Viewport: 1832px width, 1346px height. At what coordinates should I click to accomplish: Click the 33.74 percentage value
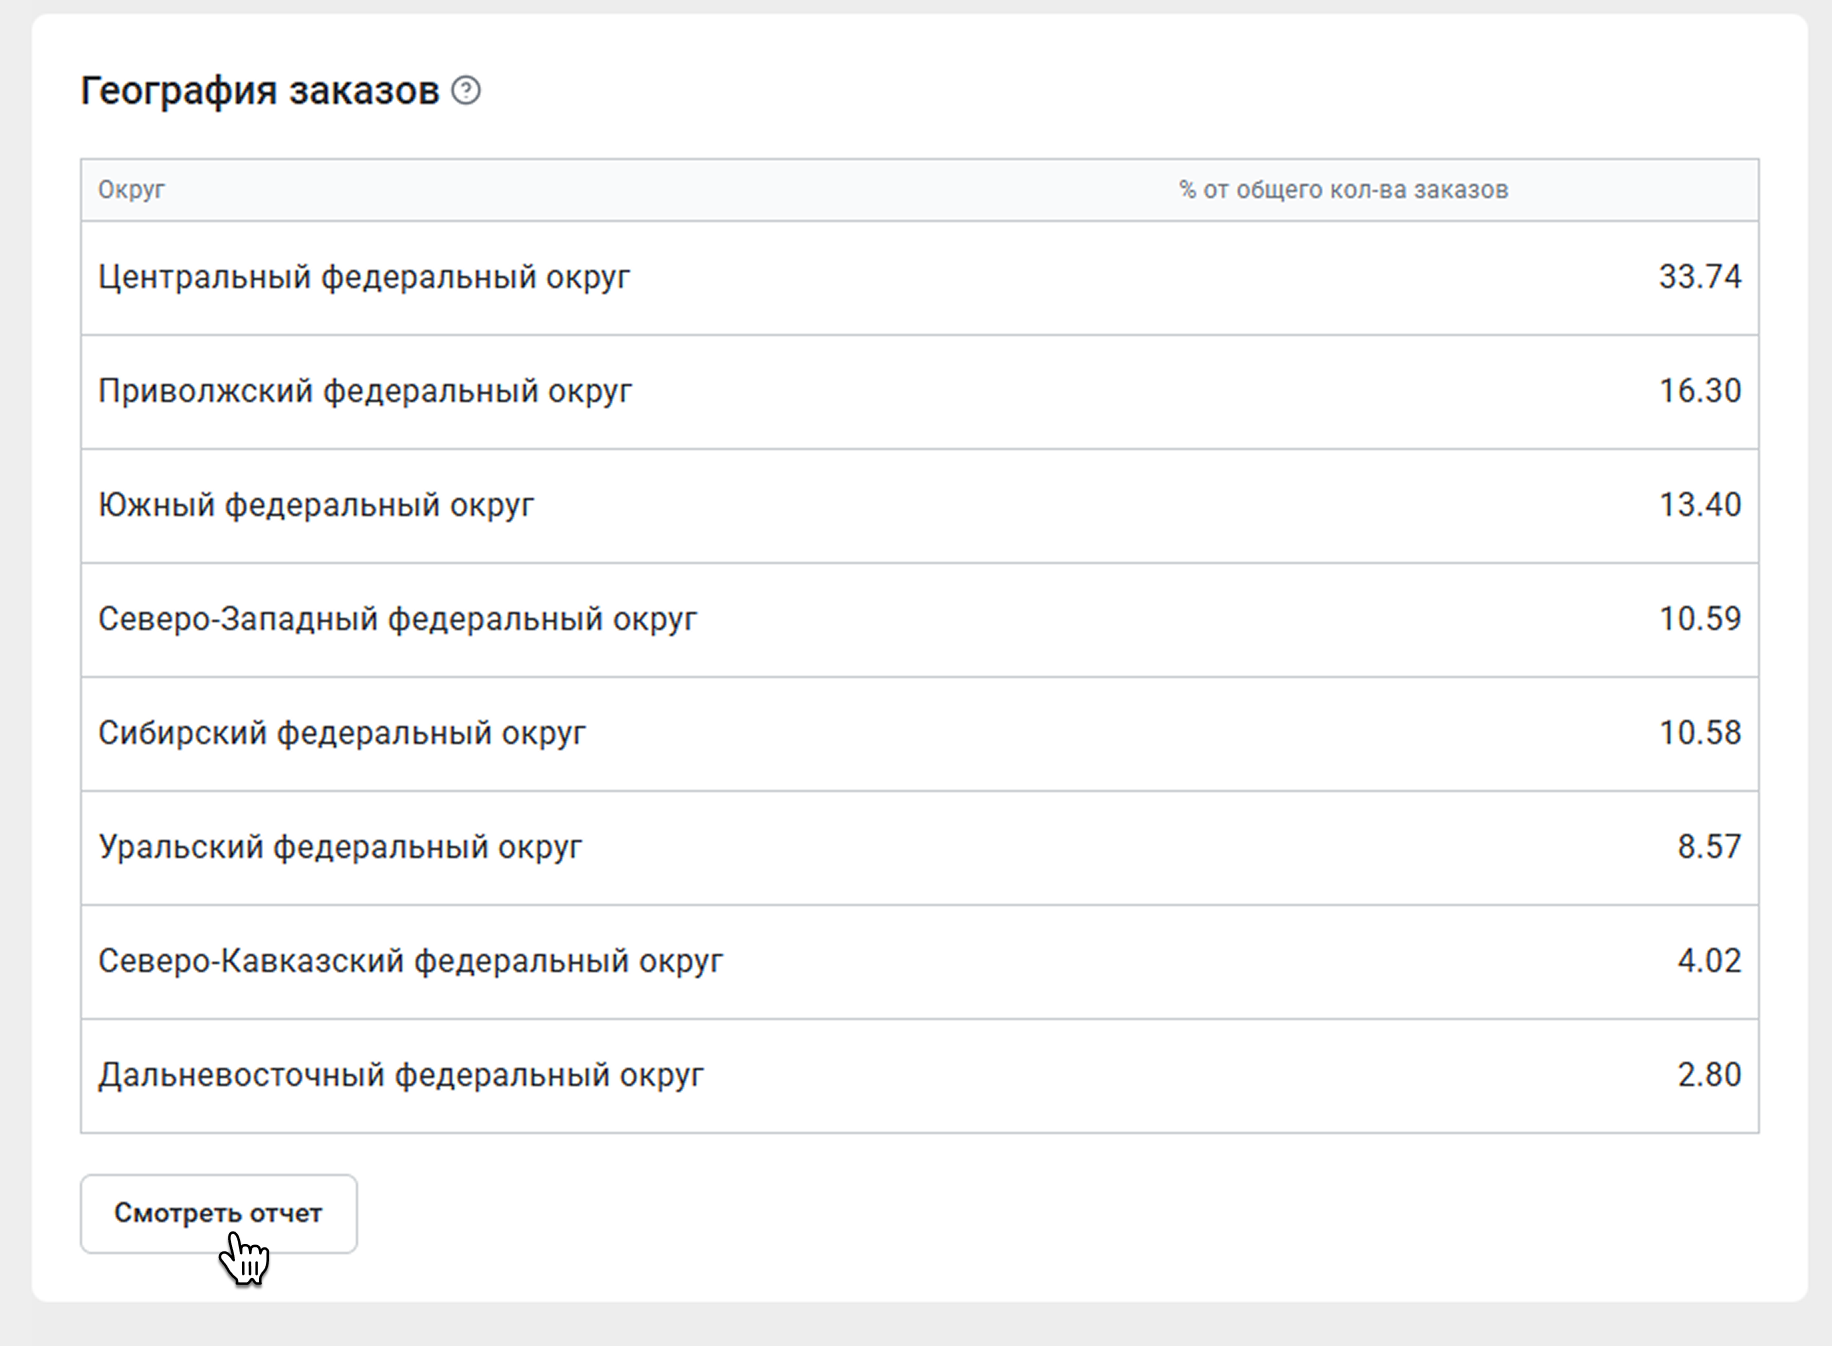click(x=1699, y=277)
